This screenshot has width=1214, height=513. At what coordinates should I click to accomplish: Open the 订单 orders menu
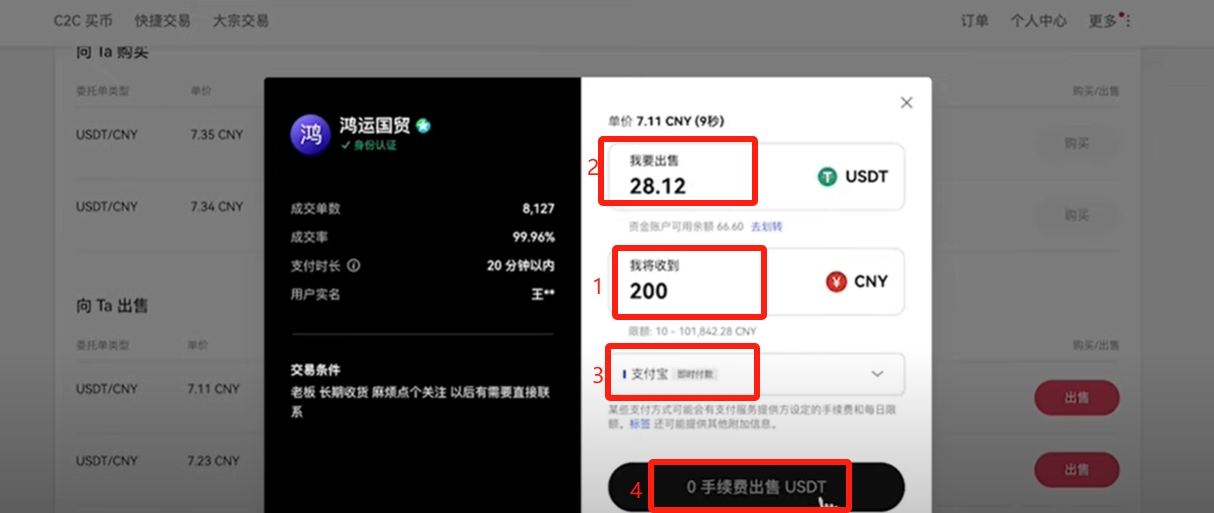[975, 20]
